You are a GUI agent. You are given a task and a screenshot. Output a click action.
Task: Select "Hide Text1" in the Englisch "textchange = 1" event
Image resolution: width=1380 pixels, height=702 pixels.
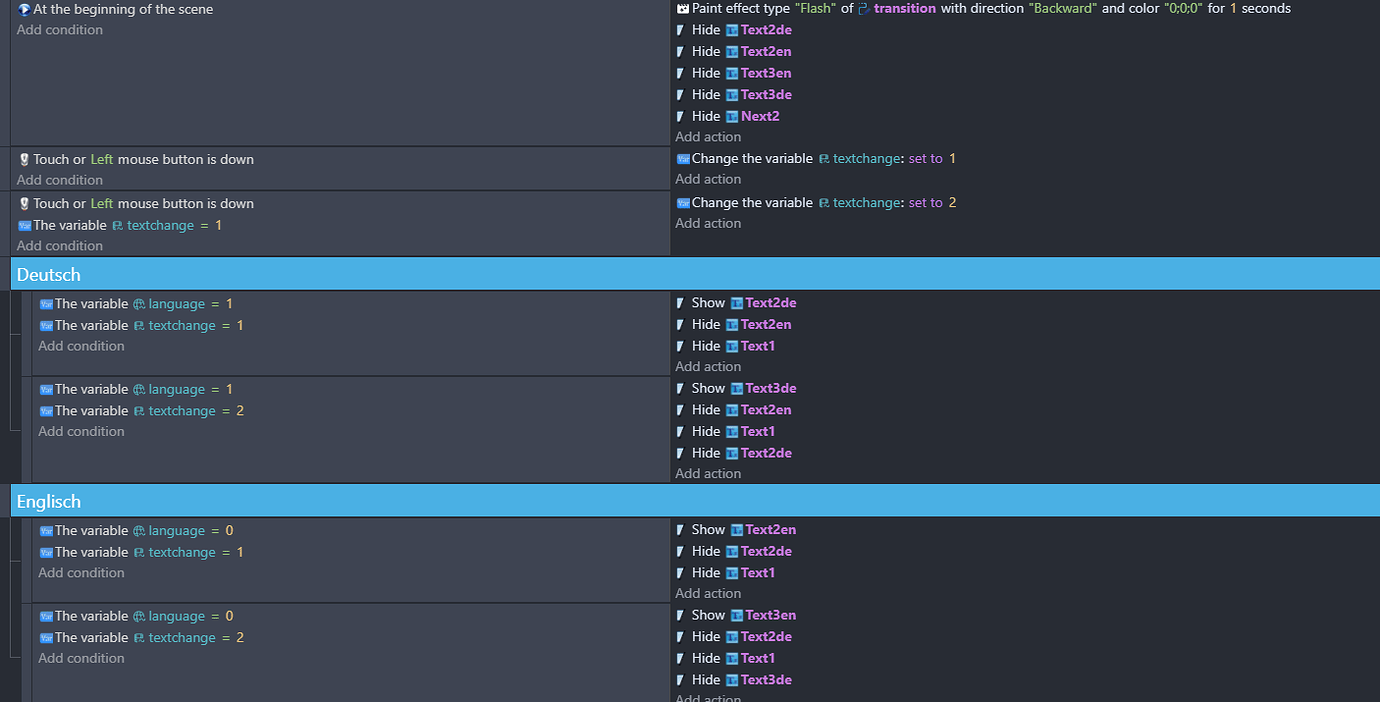pos(726,573)
